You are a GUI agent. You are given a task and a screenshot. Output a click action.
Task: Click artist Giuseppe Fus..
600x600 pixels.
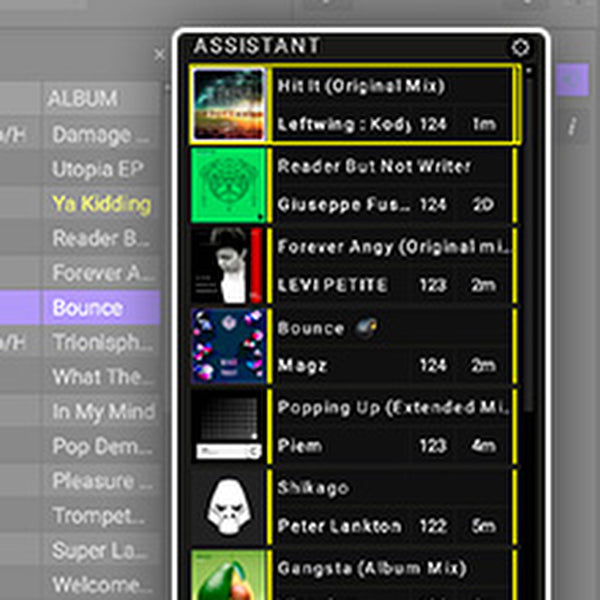(x=344, y=205)
